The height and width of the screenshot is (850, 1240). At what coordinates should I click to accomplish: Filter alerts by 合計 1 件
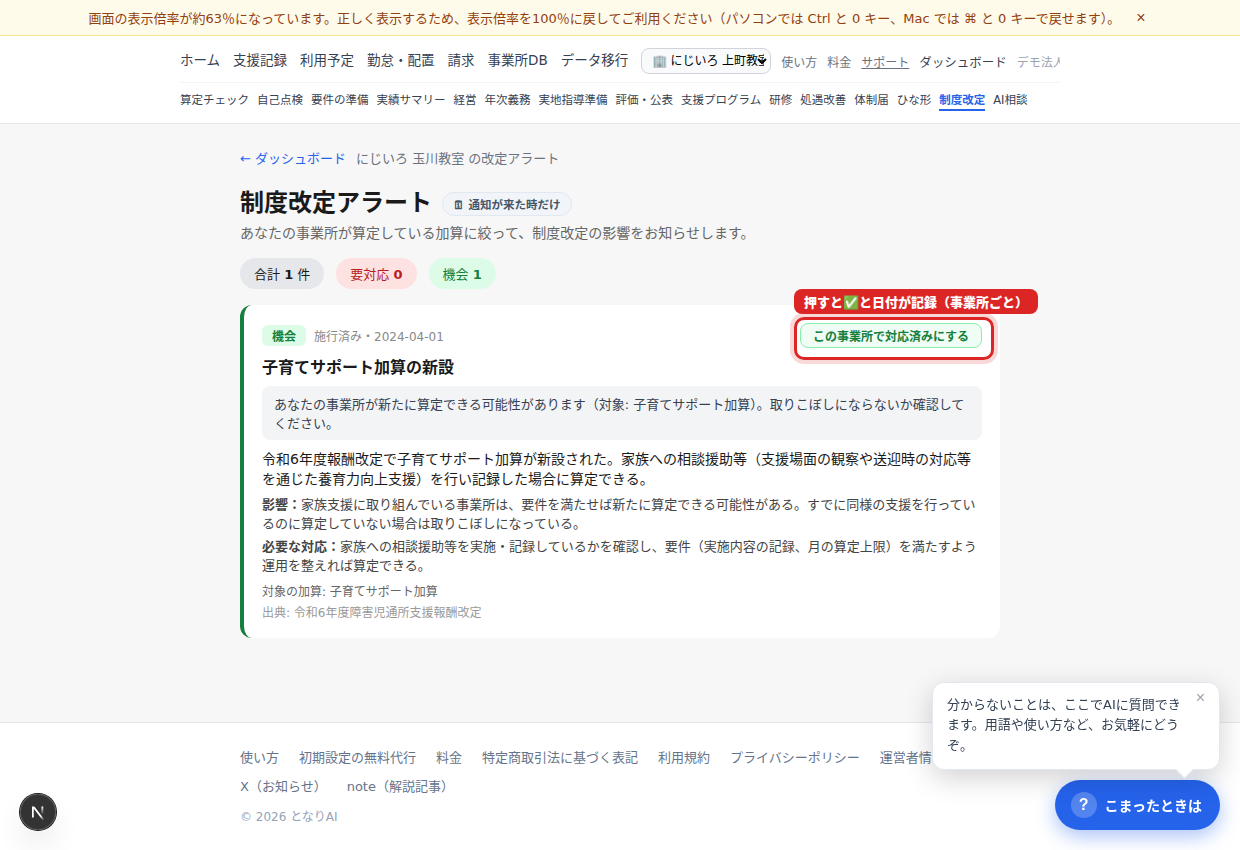tap(282, 274)
